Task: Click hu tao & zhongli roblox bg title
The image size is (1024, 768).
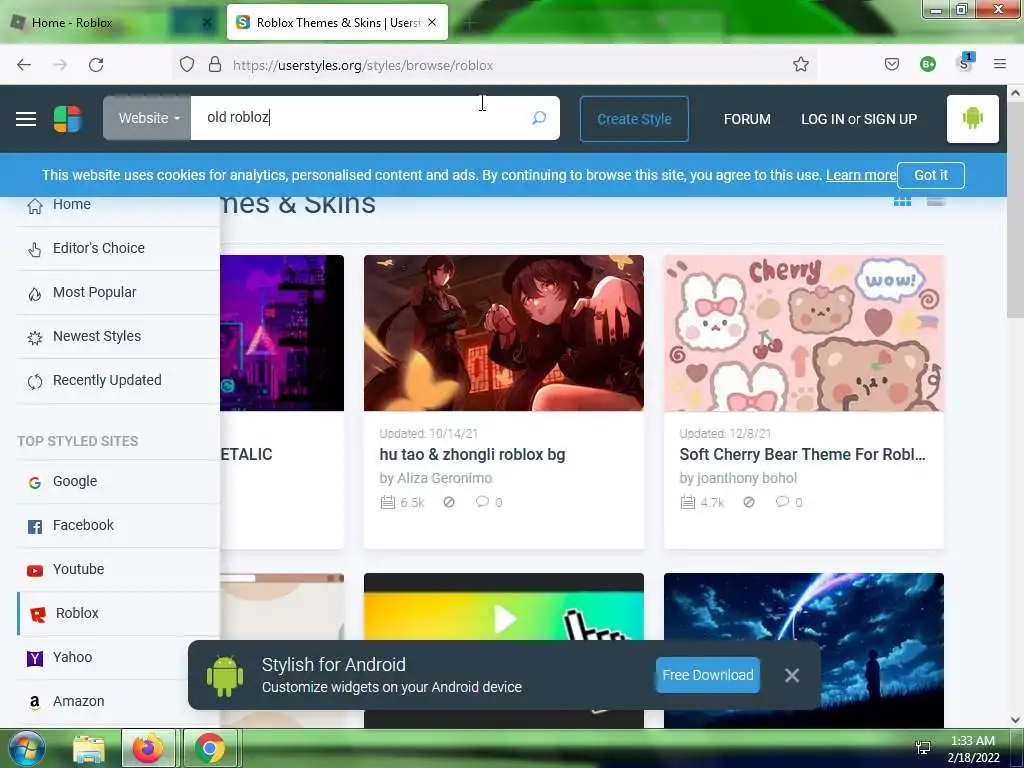Action: [x=472, y=455]
